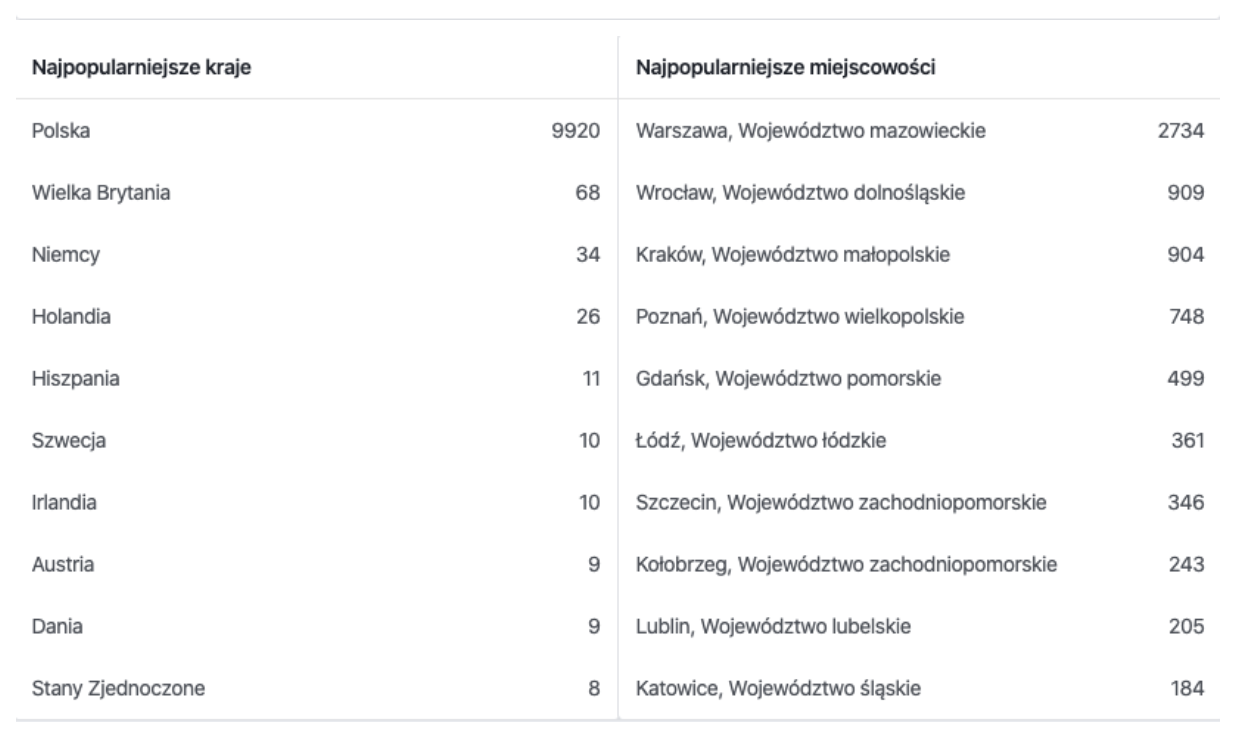Select Stany Zjednoczone row
The width and height of the screenshot is (1242, 740).
pos(317,688)
